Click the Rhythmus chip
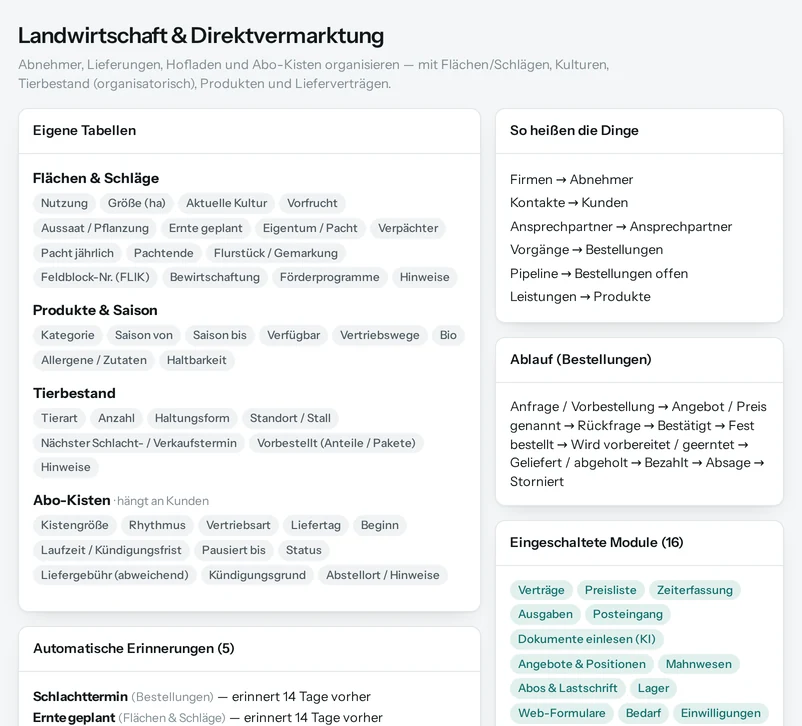Viewport: 802px width, 726px height. tap(157, 525)
